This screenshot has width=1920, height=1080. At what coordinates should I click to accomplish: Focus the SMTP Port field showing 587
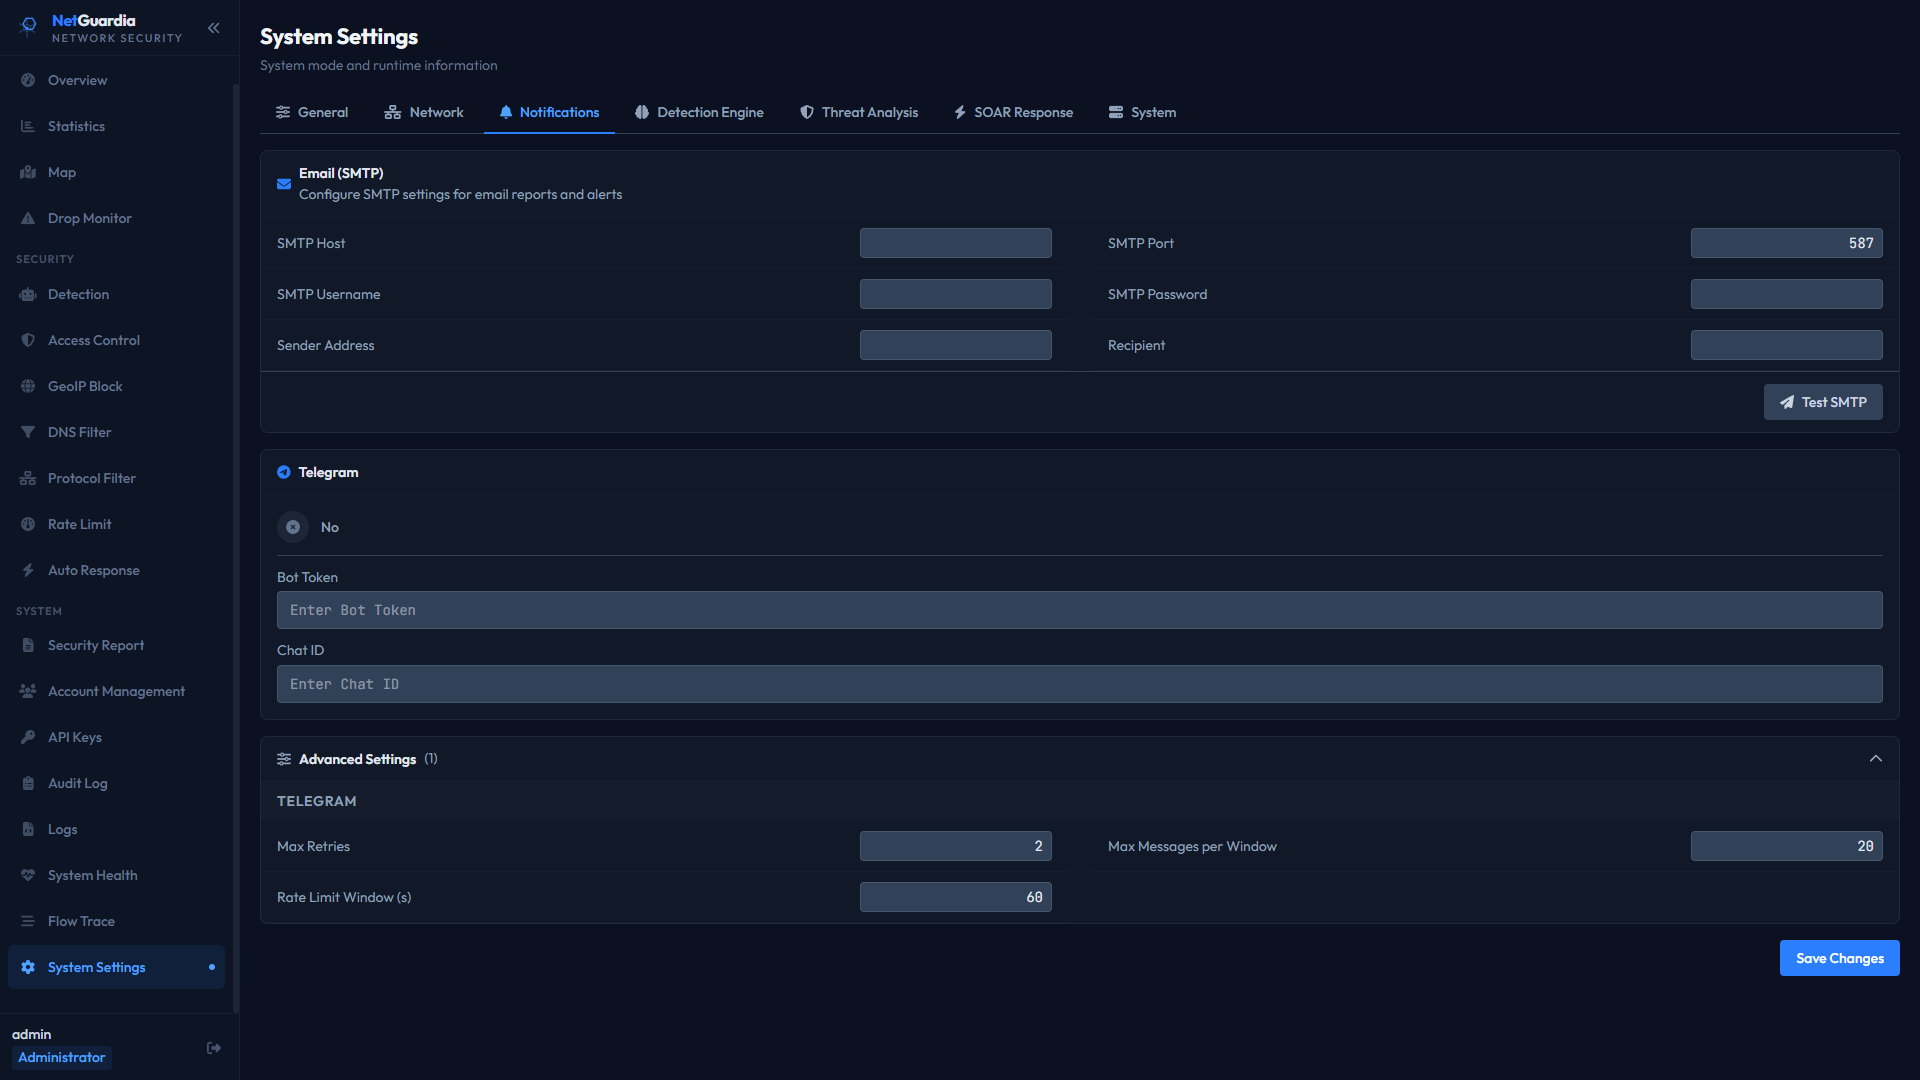click(x=1787, y=243)
